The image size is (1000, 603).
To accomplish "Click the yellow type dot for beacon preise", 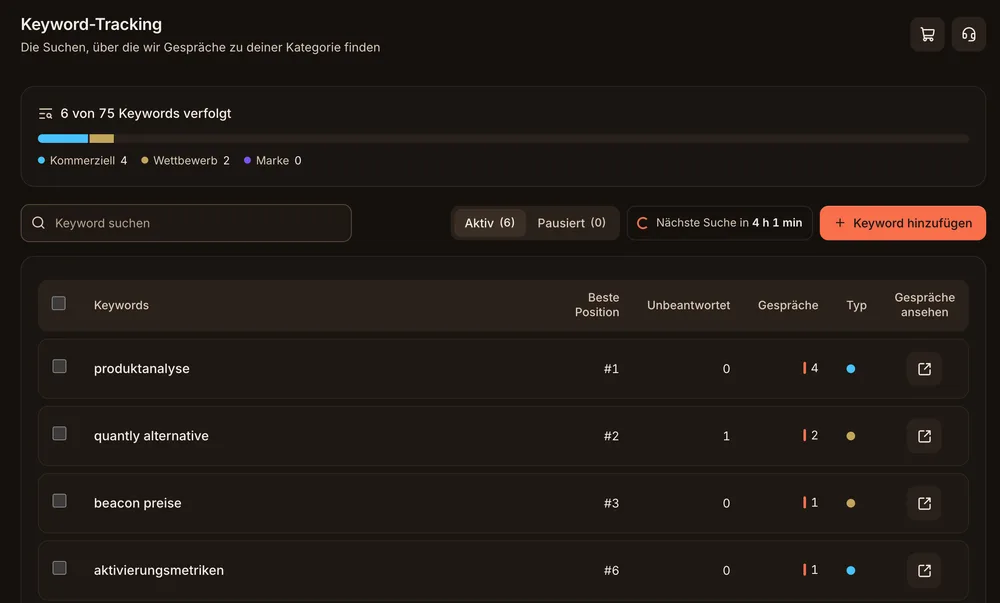I will click(x=851, y=503).
